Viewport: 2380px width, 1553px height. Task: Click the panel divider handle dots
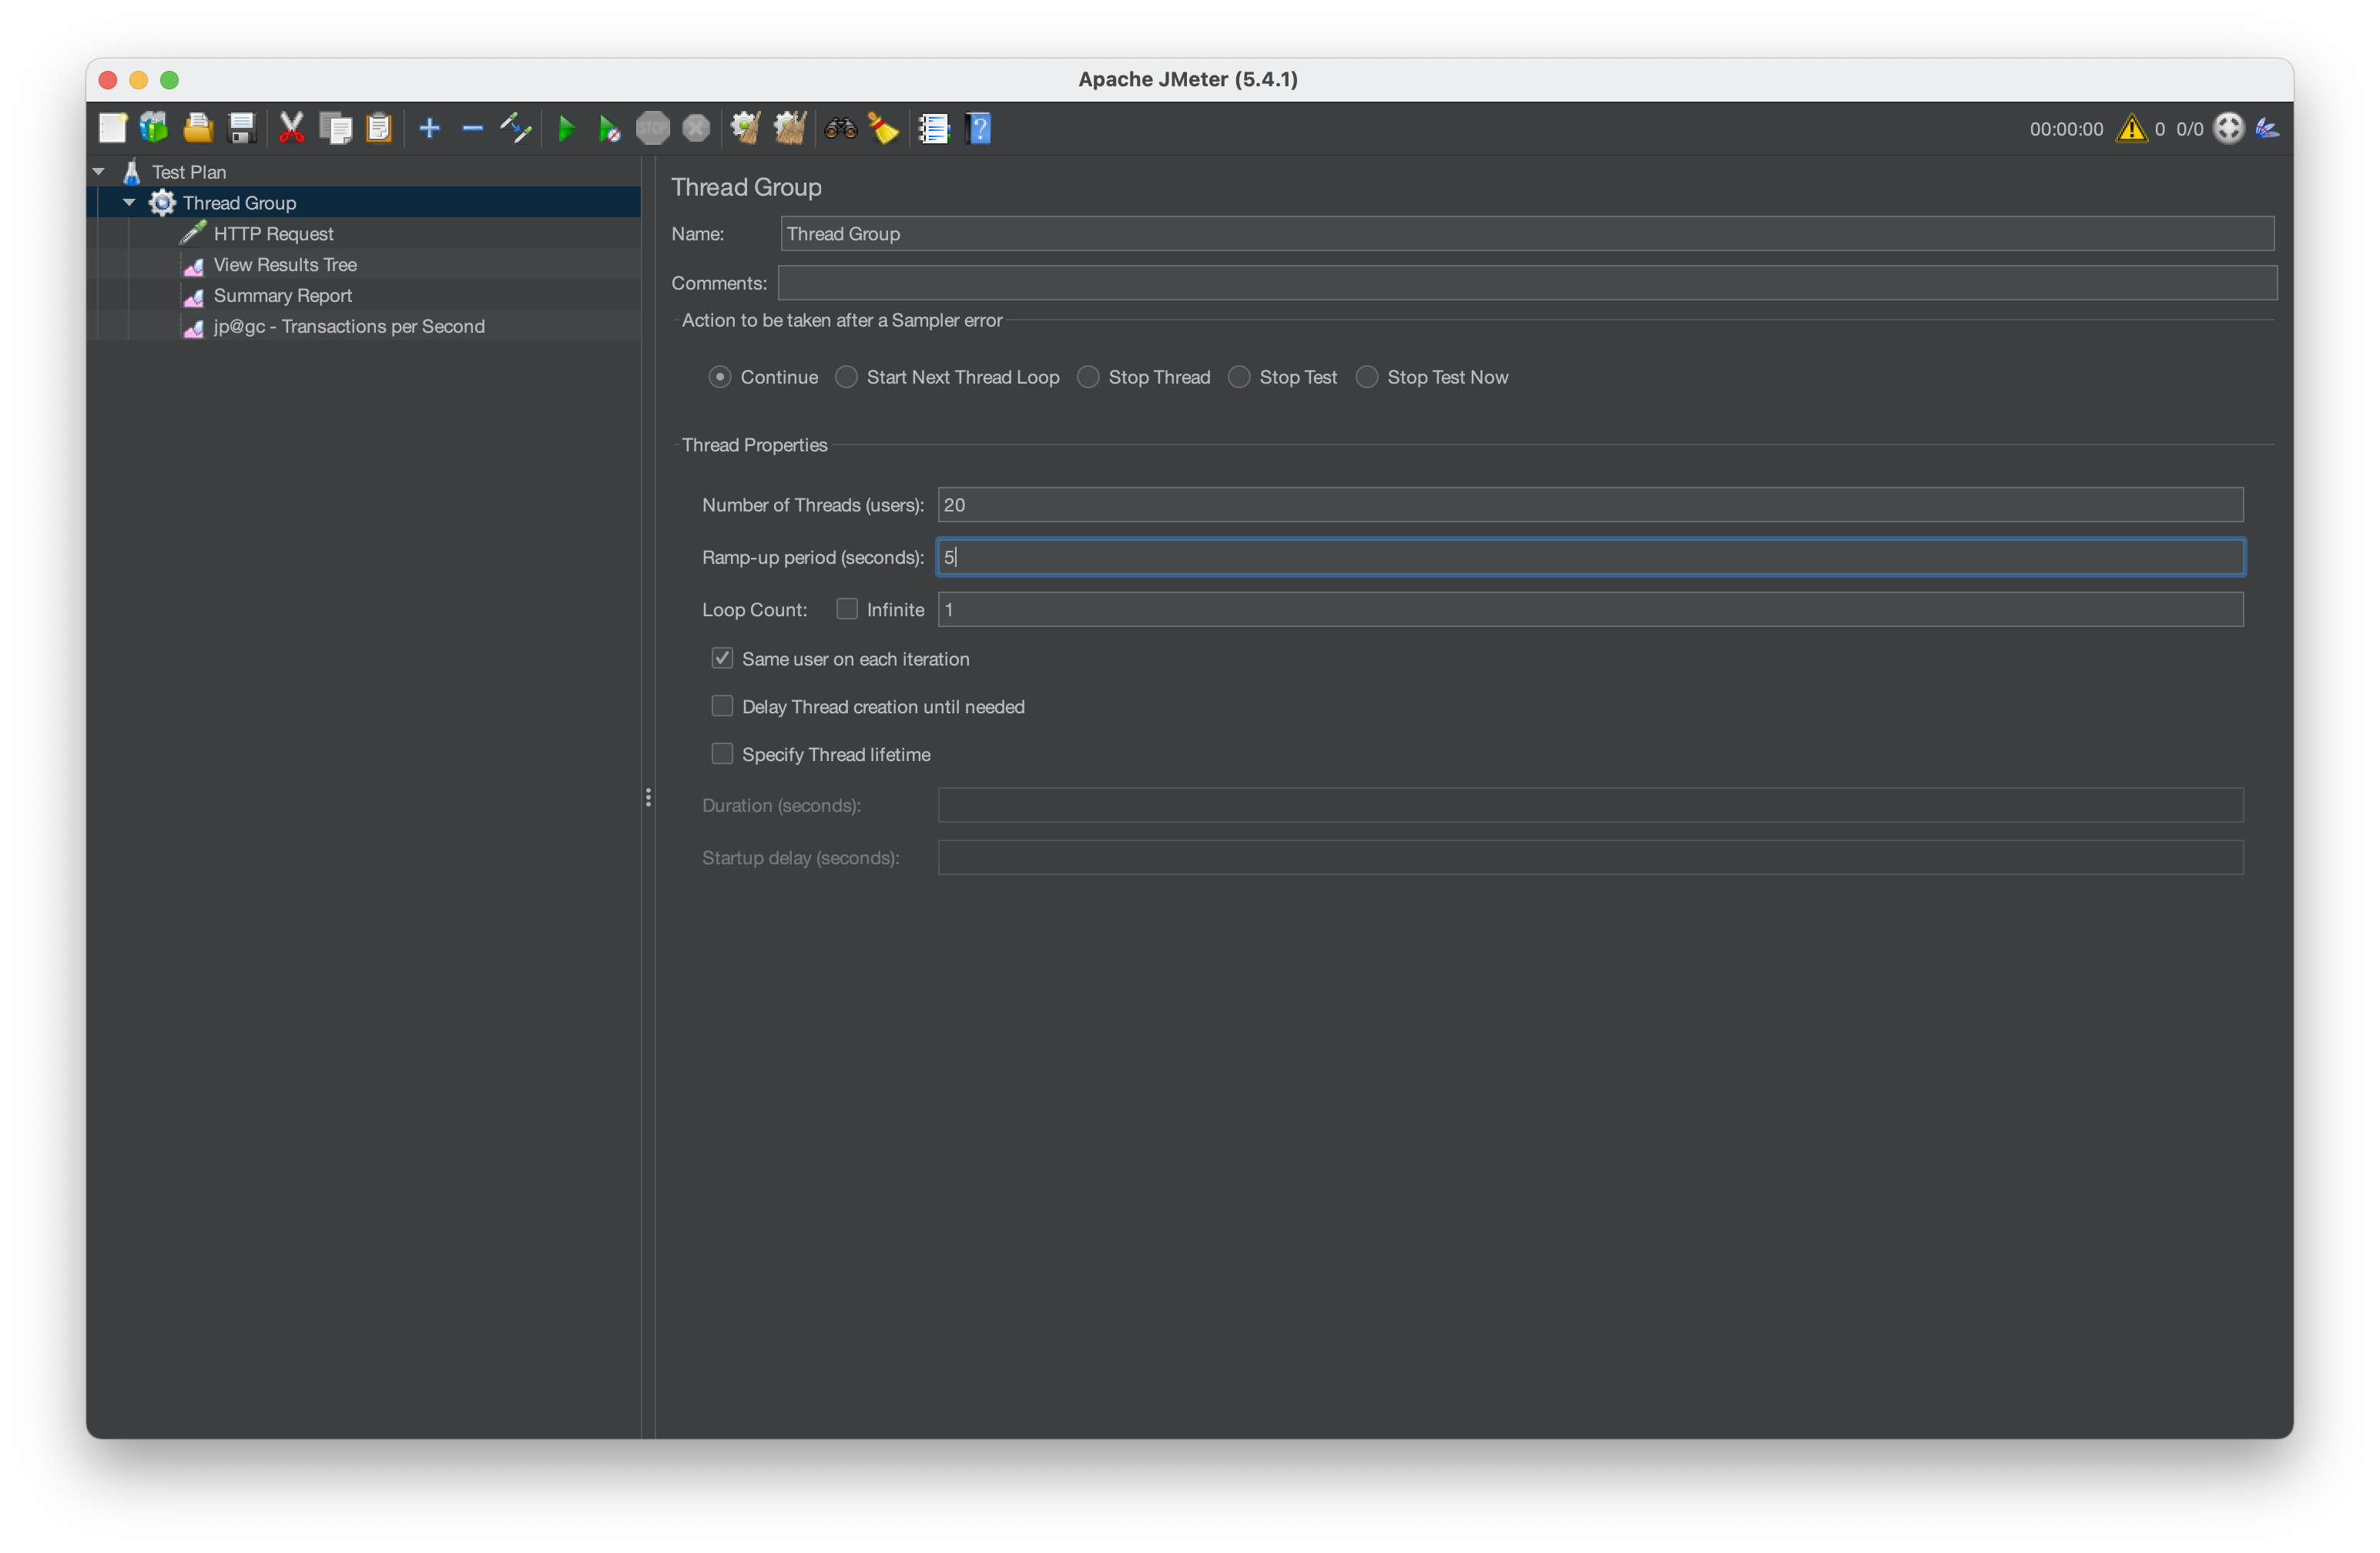(648, 797)
